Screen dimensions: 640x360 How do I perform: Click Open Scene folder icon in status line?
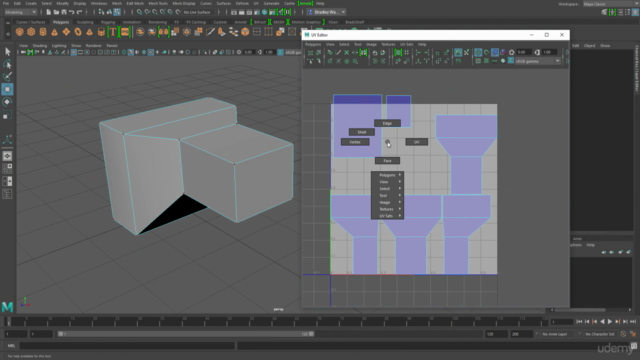(x=56, y=12)
